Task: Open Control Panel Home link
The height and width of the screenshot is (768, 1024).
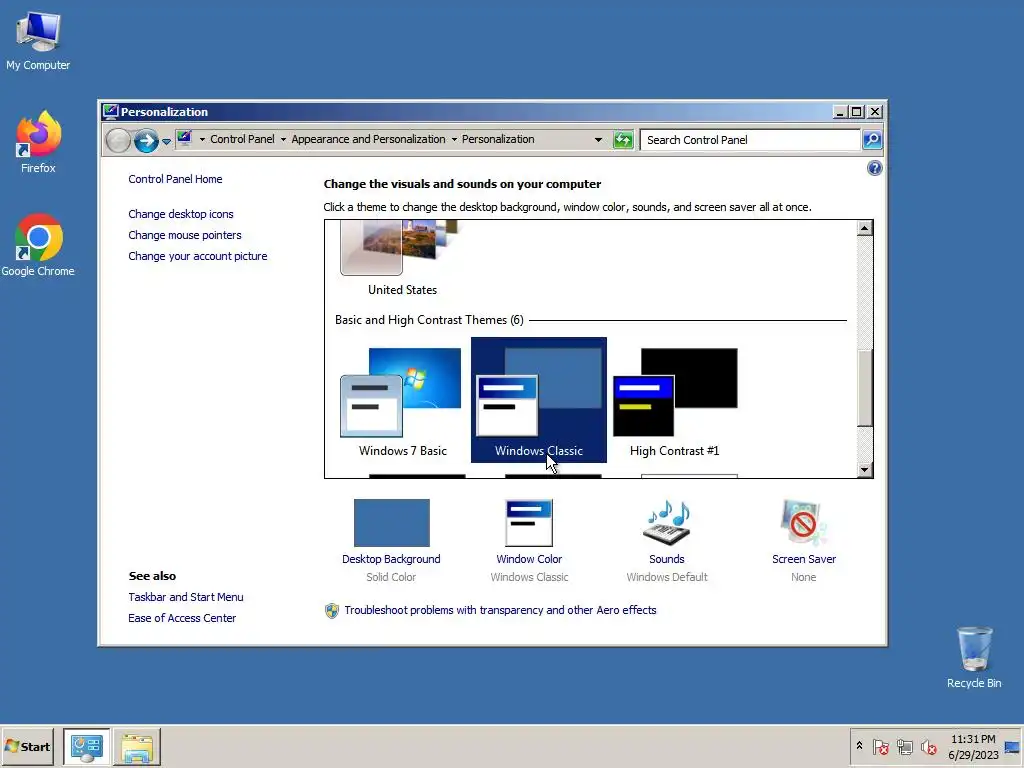Action: 175,179
